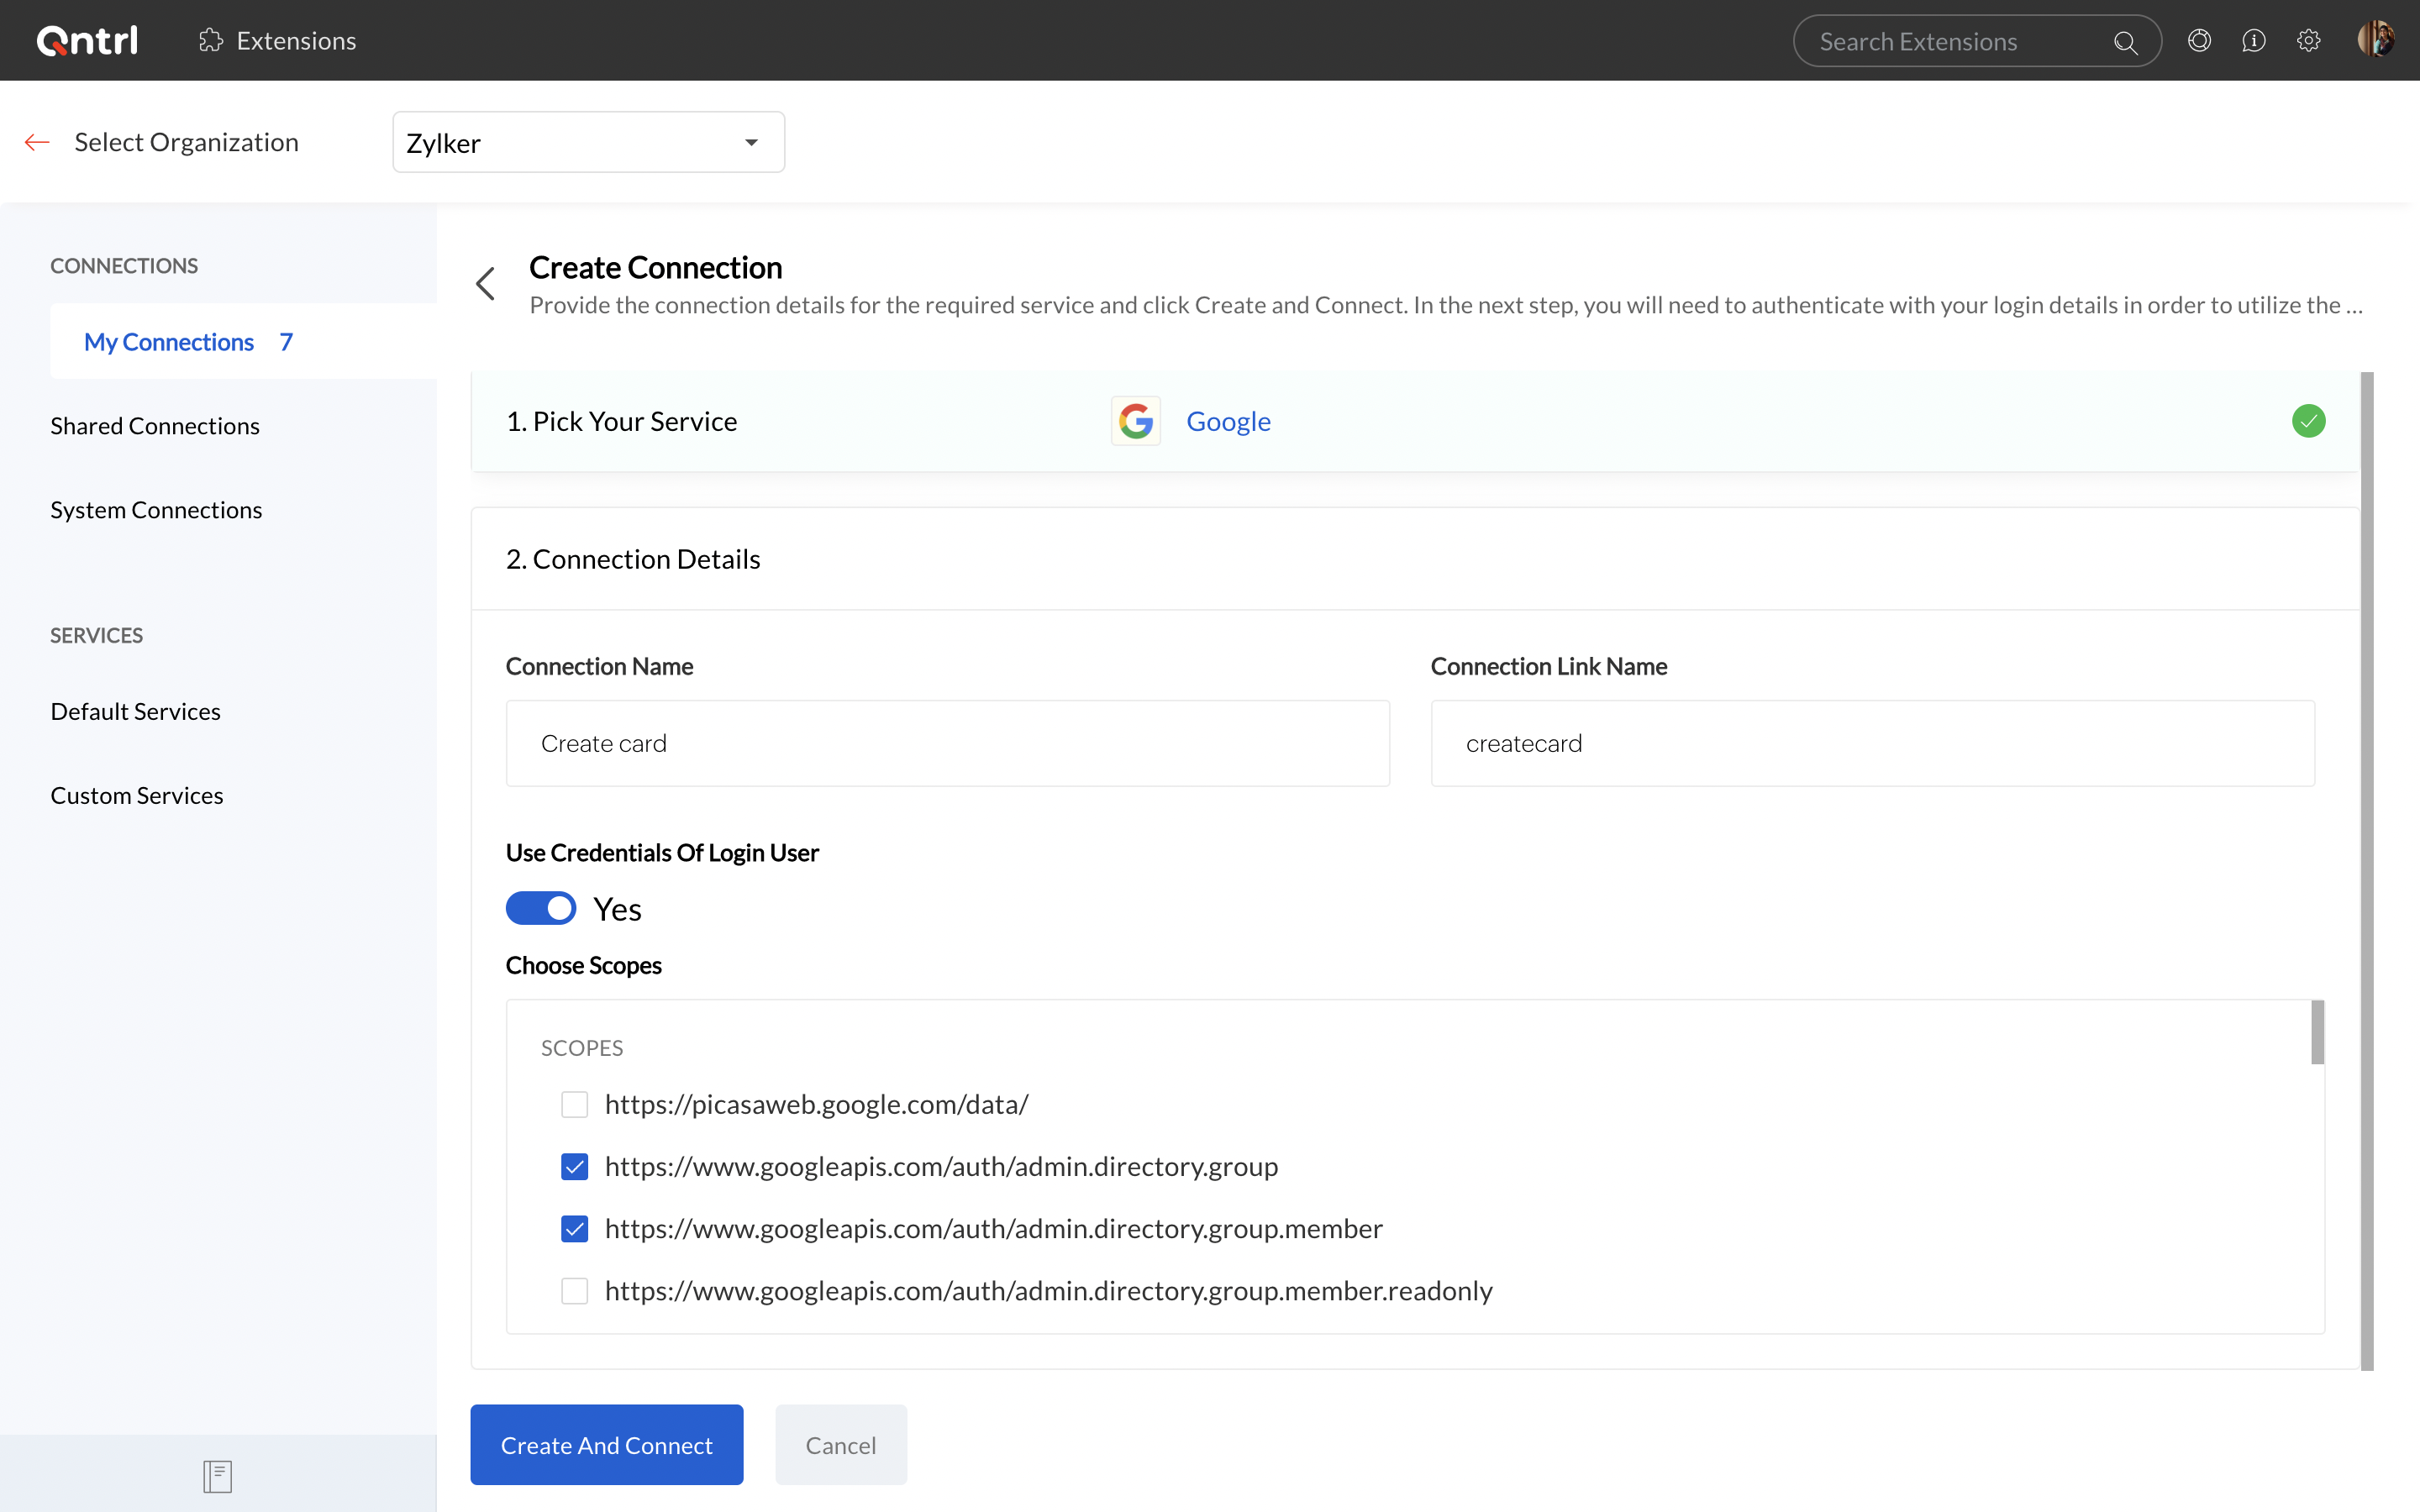Open the settings gear icon
Screen dimensions: 2420x1512
(x=2308, y=40)
